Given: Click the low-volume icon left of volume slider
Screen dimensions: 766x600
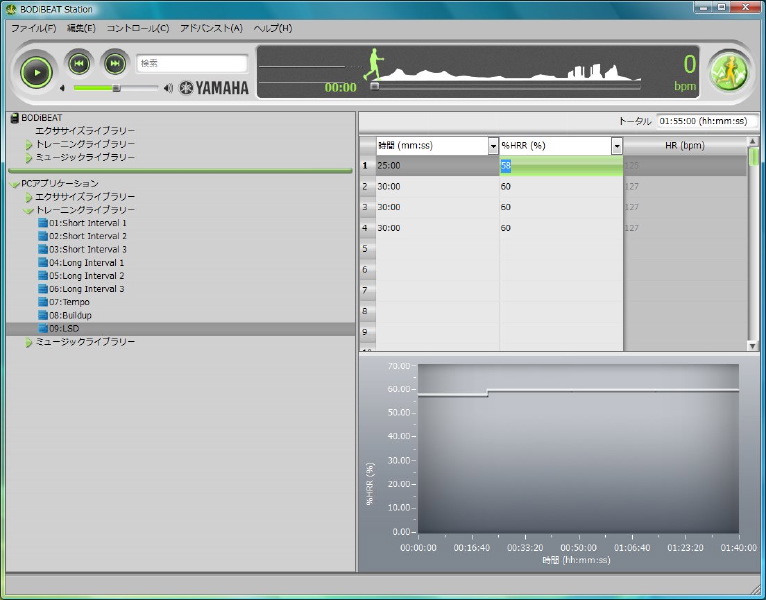Looking at the screenshot, I should (x=63, y=88).
